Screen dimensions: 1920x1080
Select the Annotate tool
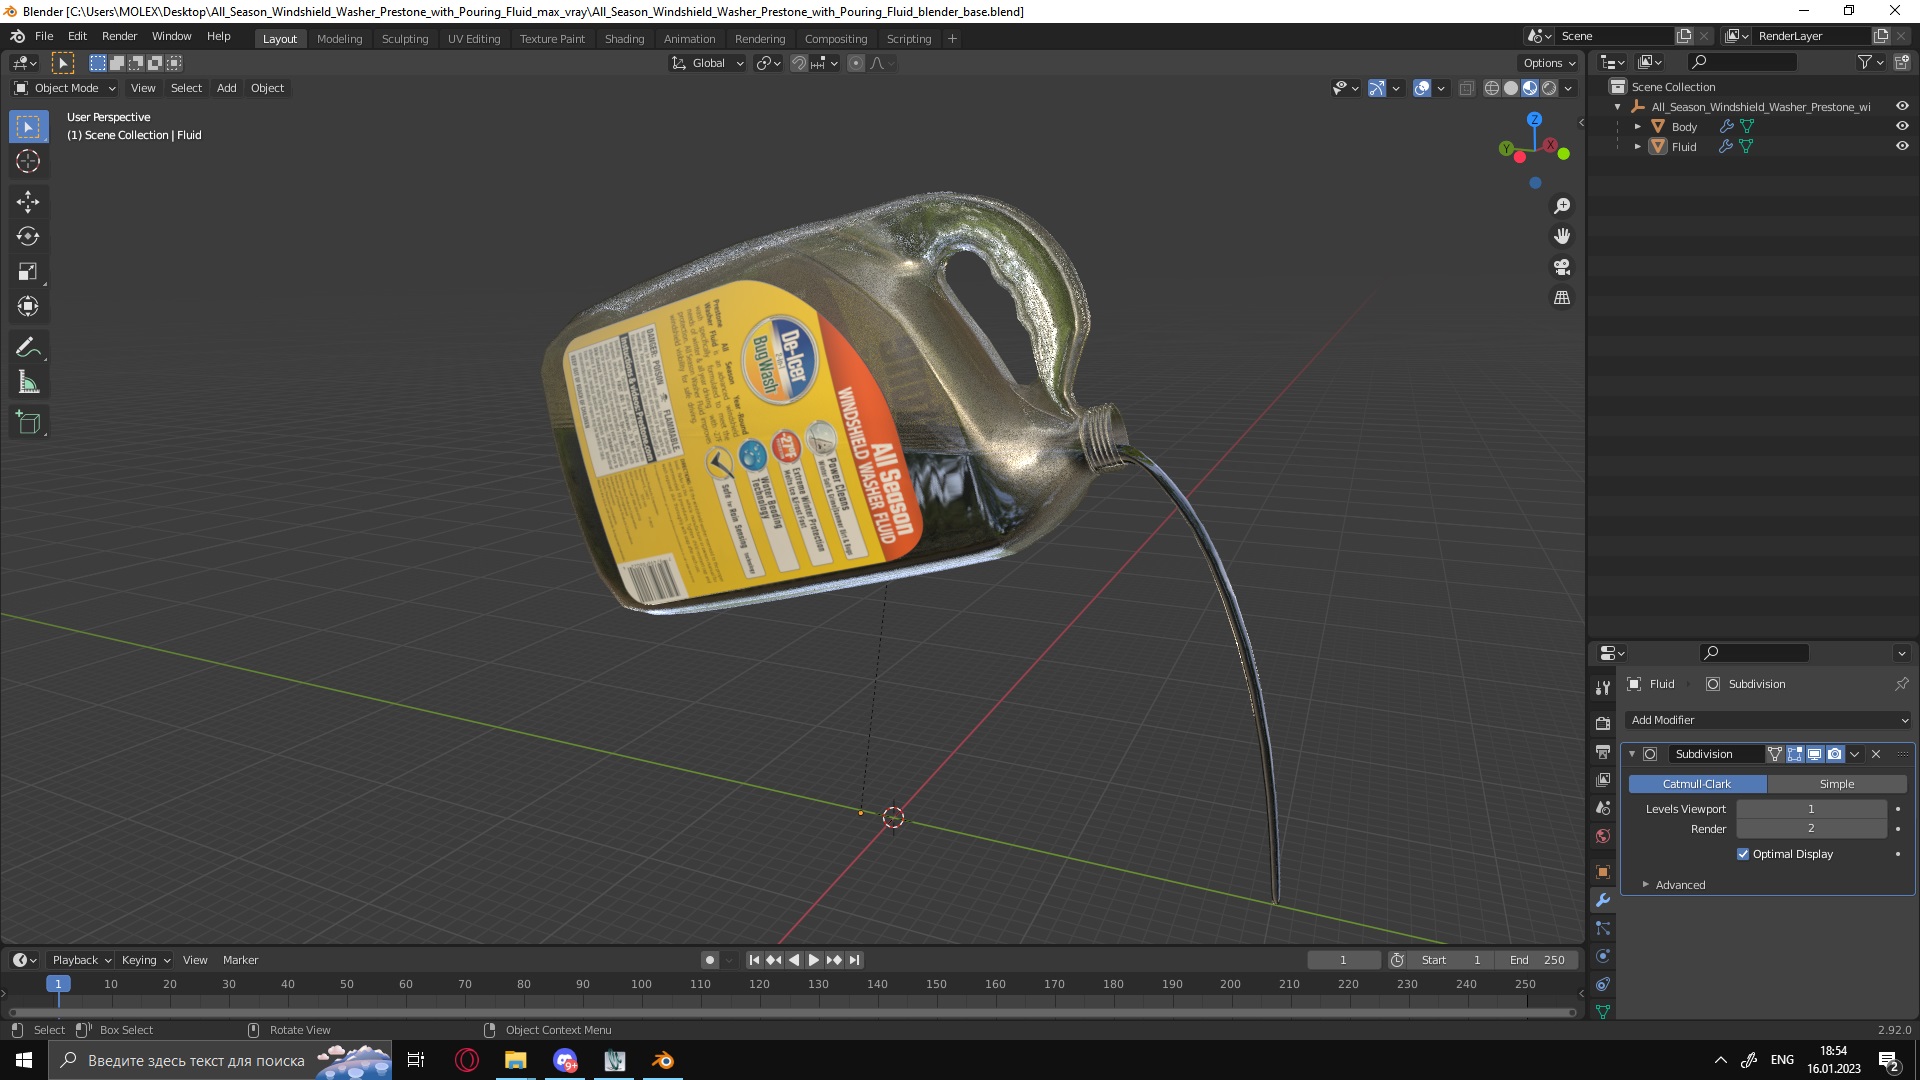click(28, 348)
